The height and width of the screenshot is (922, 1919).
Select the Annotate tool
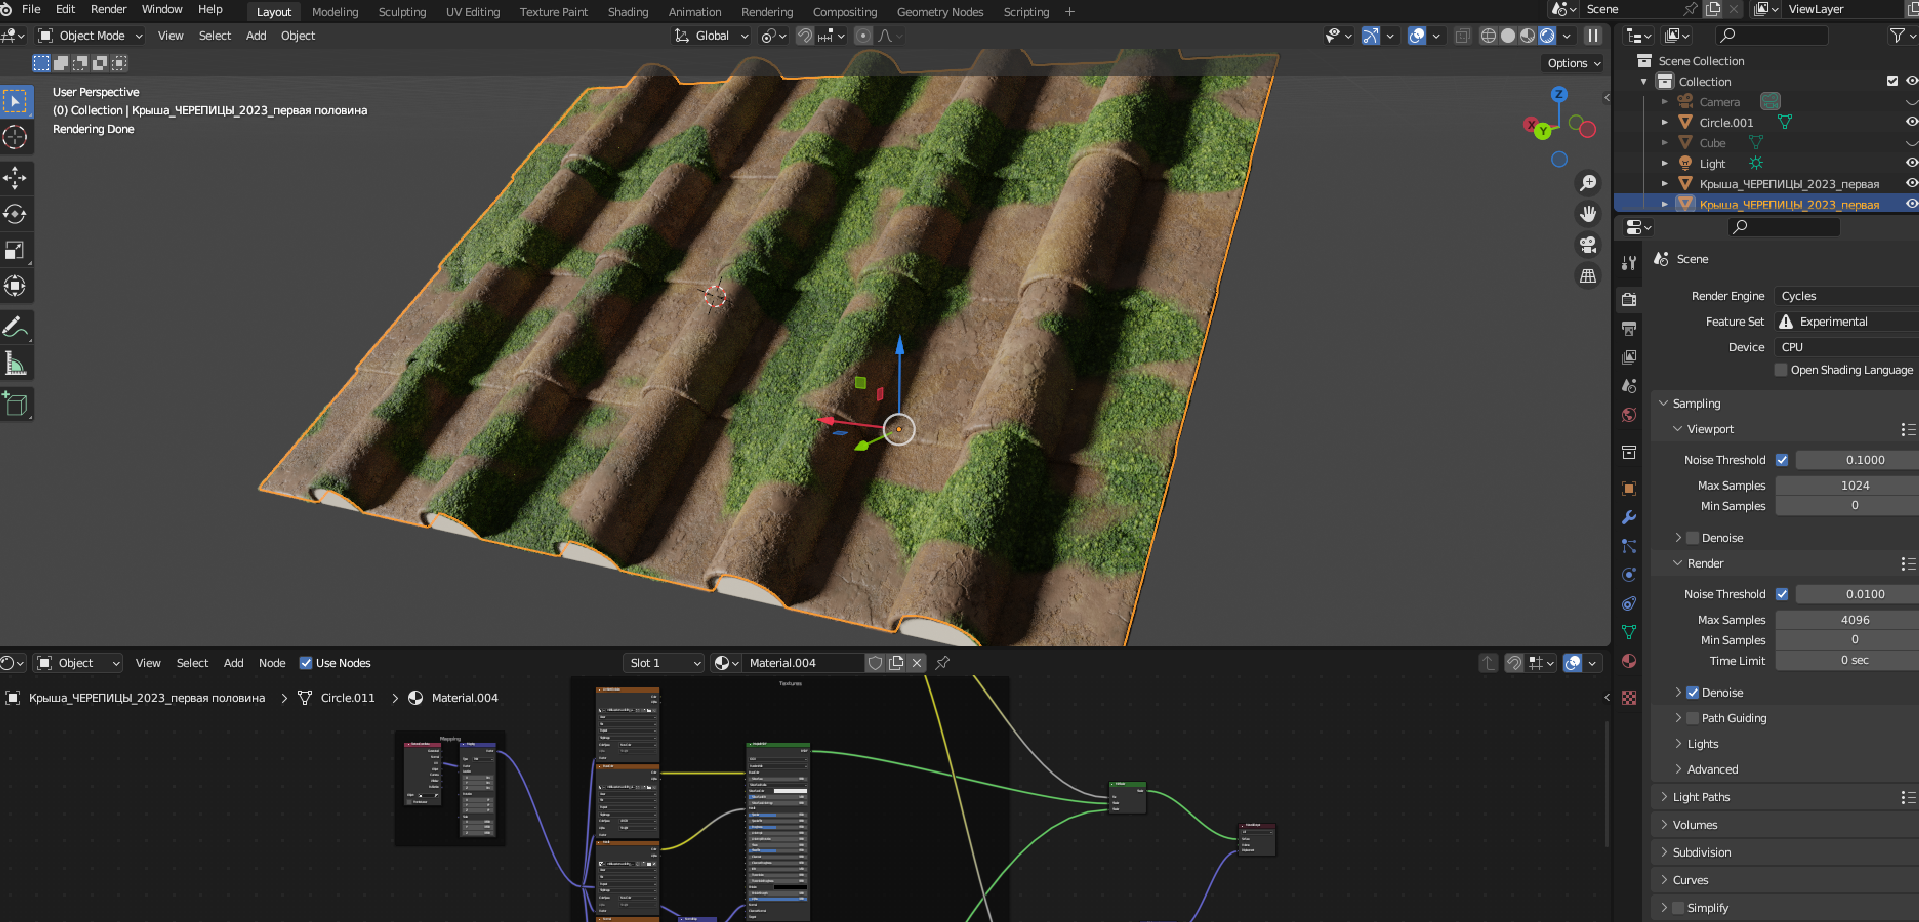pyautogui.click(x=15, y=327)
